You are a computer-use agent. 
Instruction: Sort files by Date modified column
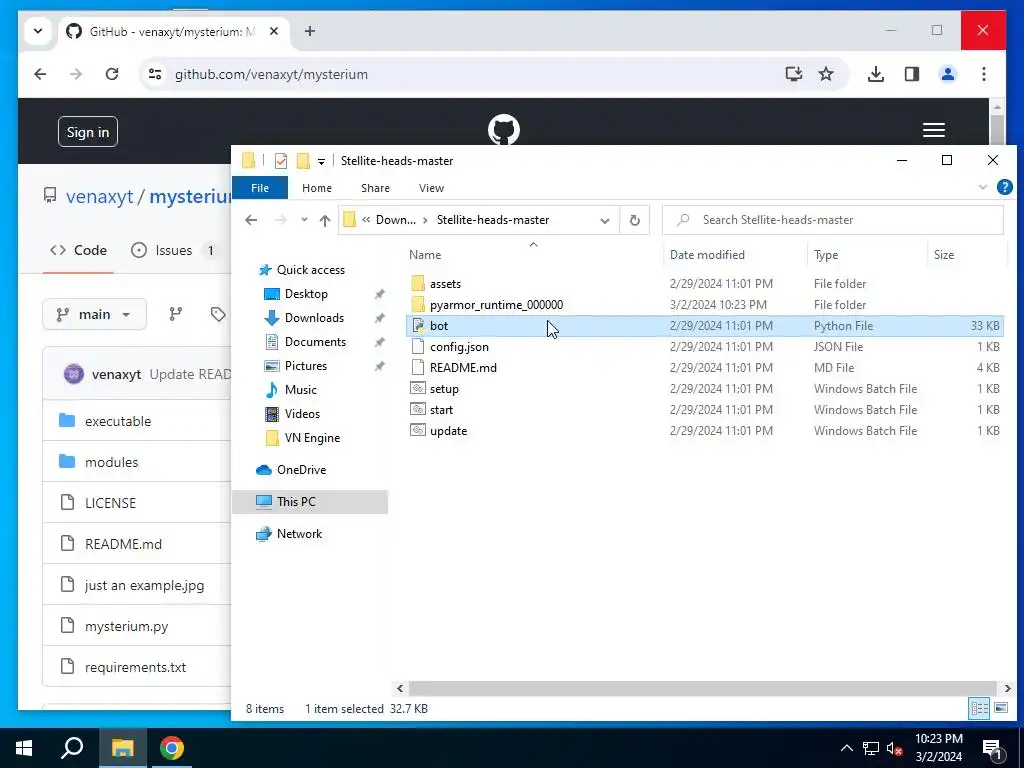[735, 255]
